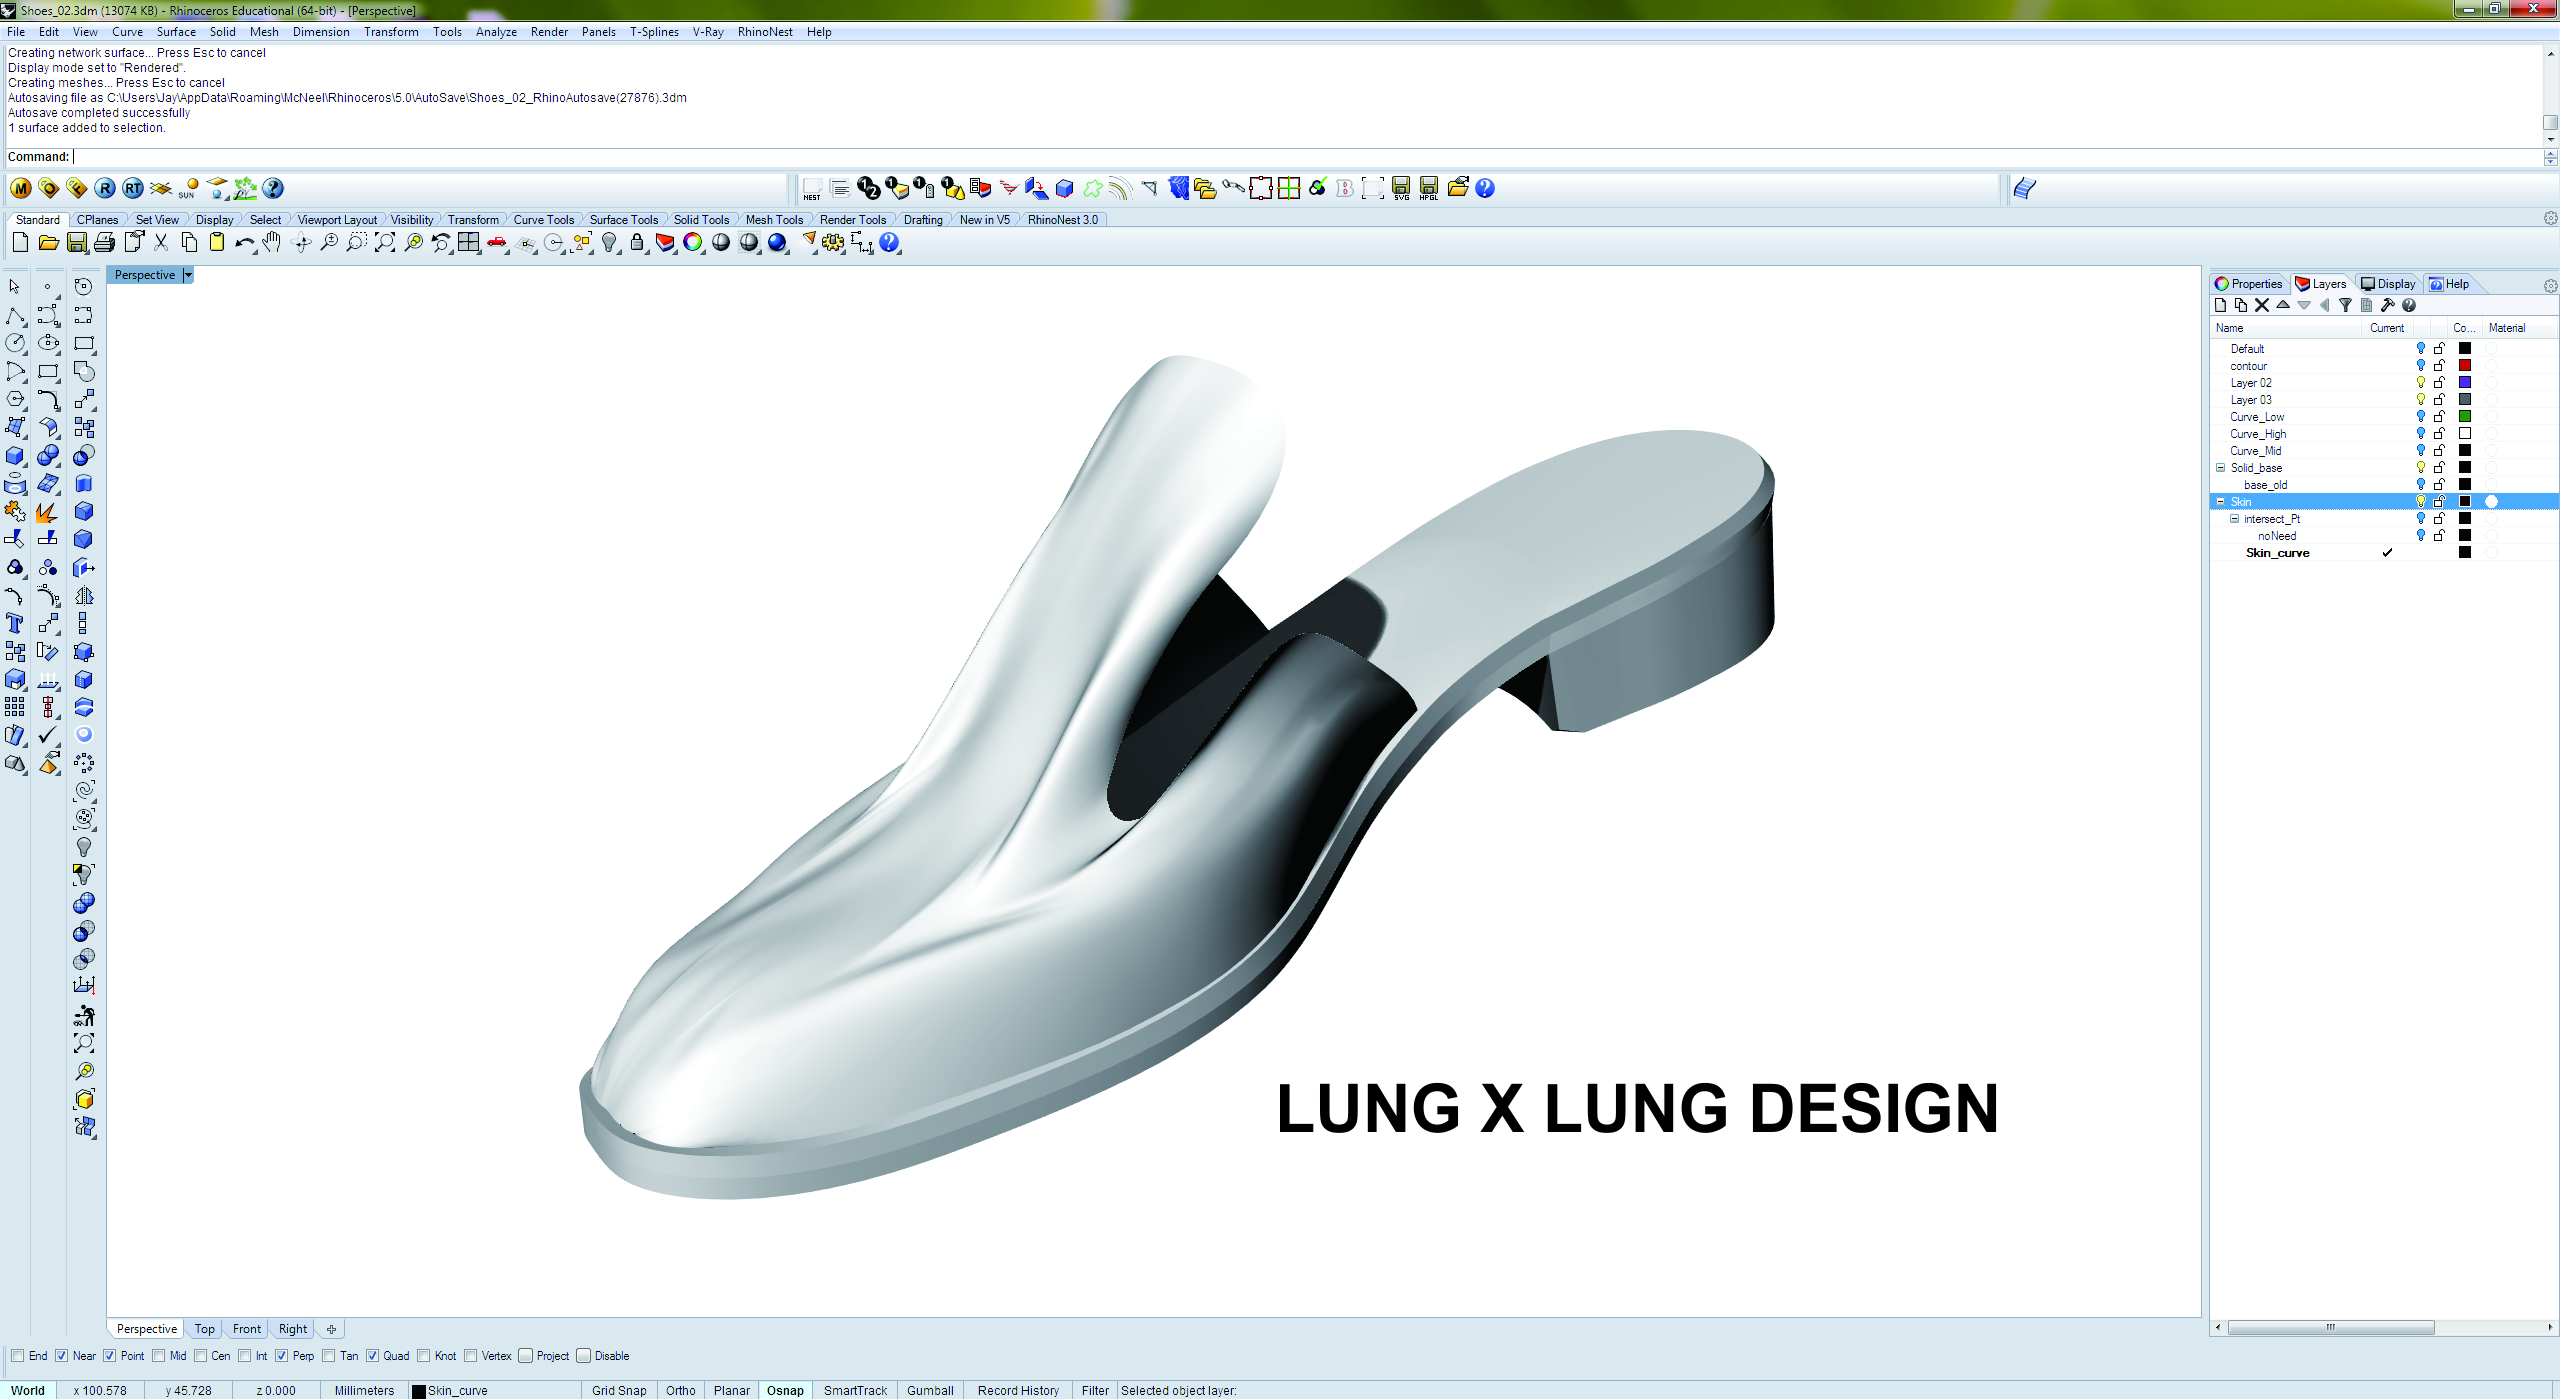Select the base_old layer row
Viewport: 2560px width, 1399px height.
[x=2384, y=485]
